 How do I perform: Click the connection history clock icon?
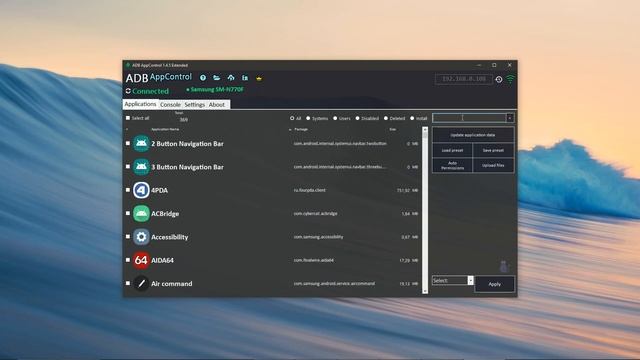click(499, 80)
